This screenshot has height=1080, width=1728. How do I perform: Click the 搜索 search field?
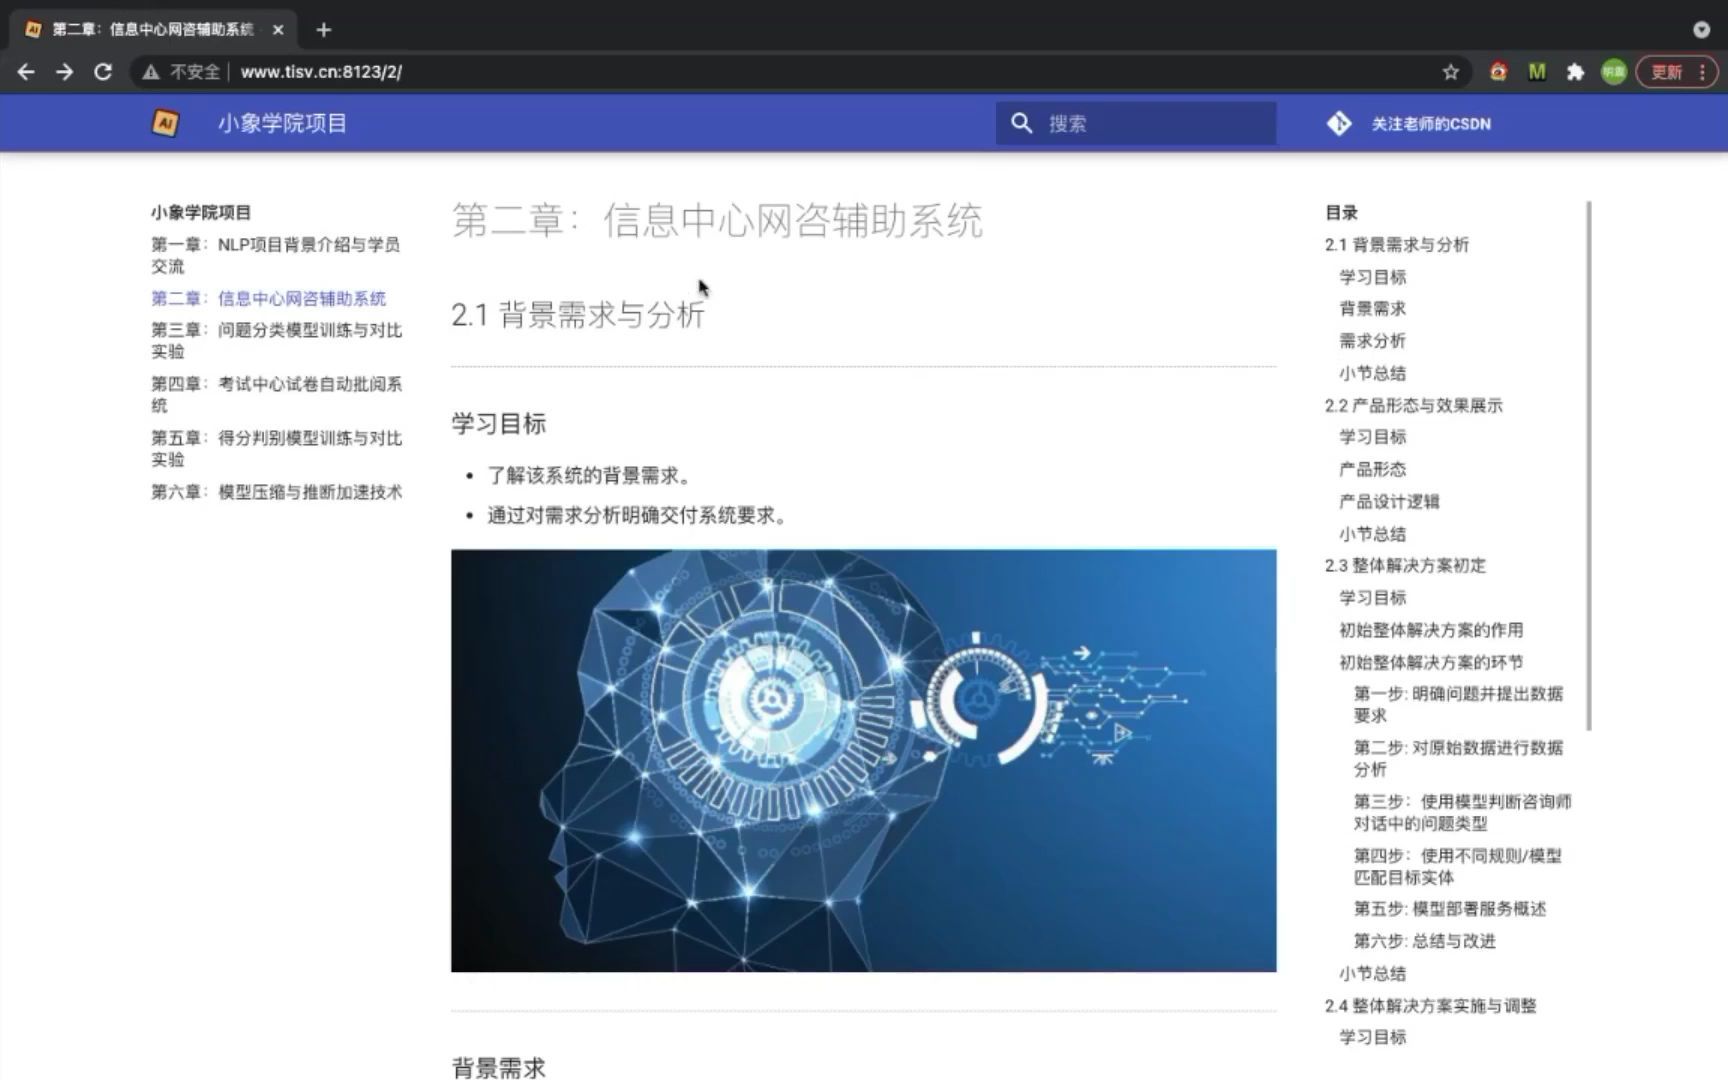pos(1136,123)
